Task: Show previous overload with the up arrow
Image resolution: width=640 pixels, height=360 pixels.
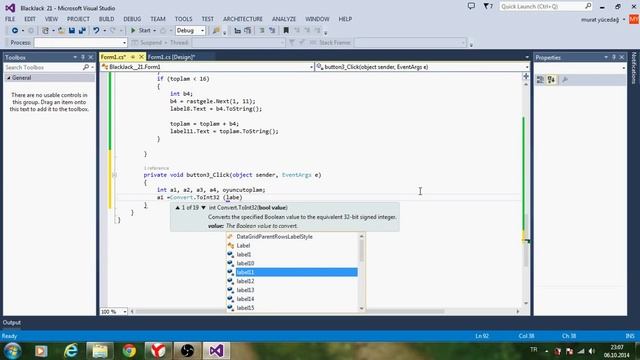Action: point(178,208)
